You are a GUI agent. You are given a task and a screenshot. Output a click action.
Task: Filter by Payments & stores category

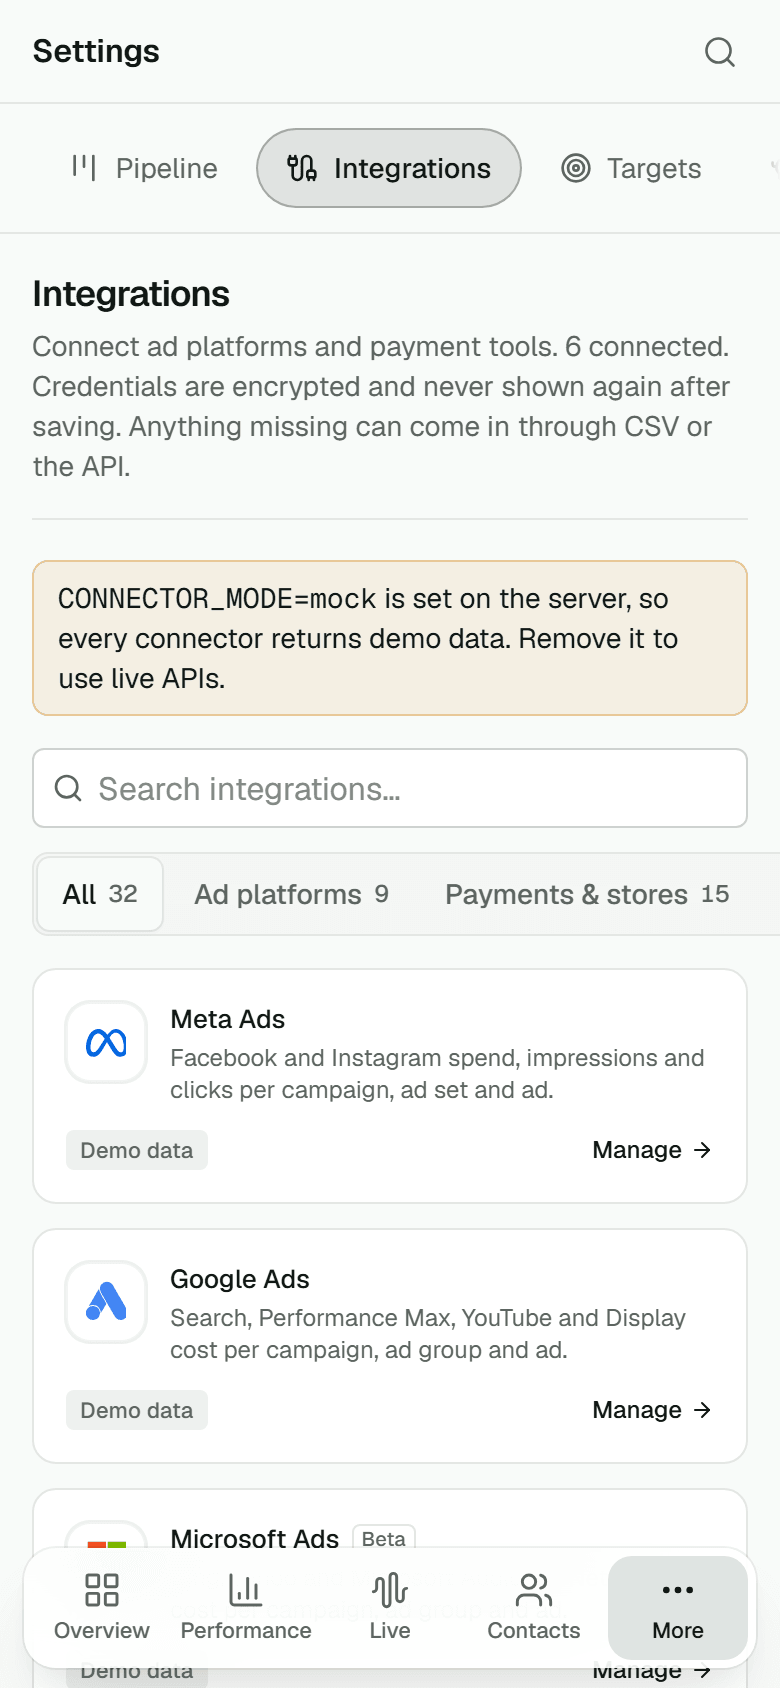coord(587,894)
